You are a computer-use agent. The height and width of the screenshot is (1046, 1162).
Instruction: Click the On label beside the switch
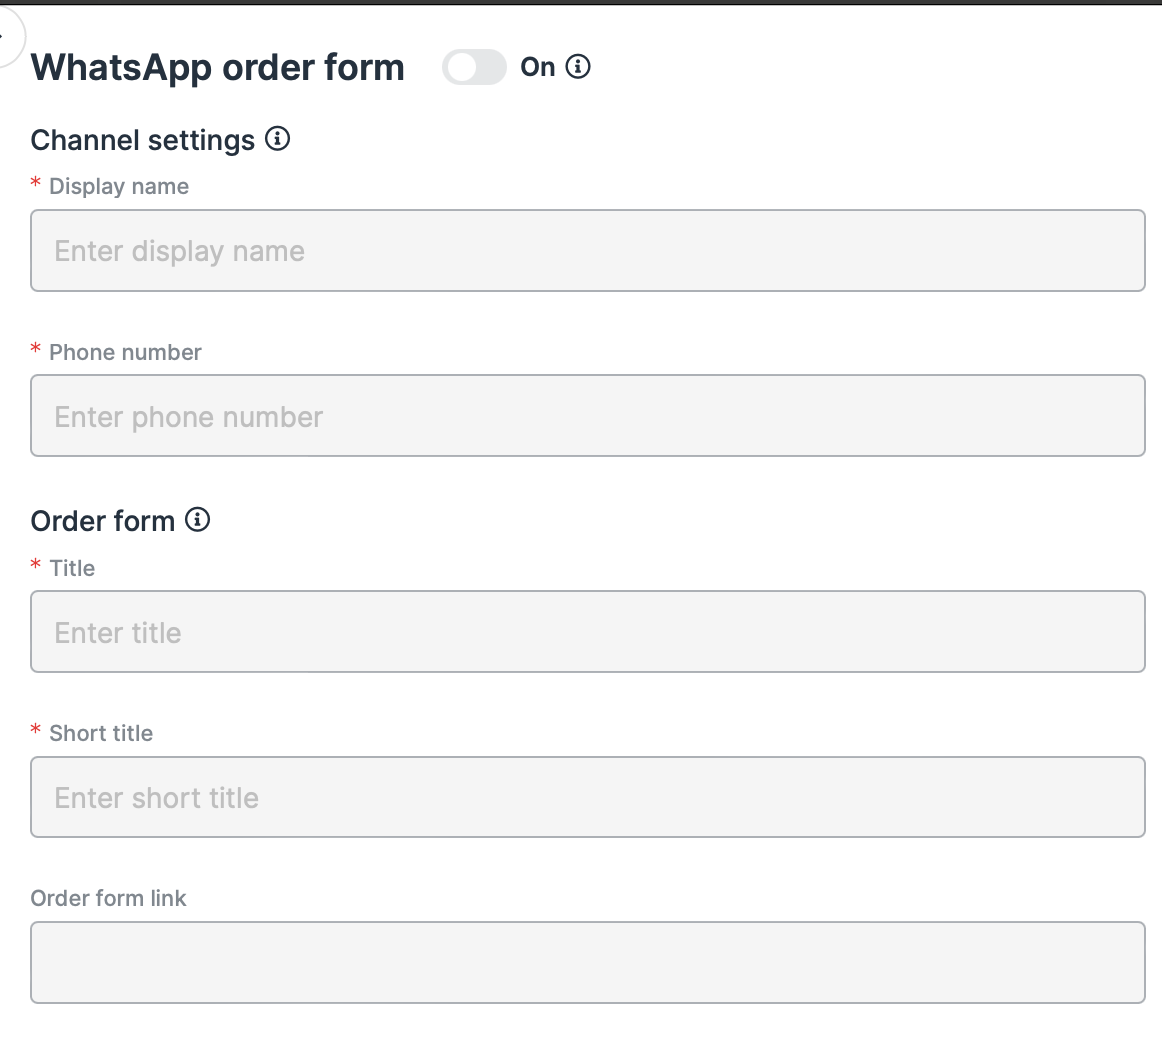(538, 67)
